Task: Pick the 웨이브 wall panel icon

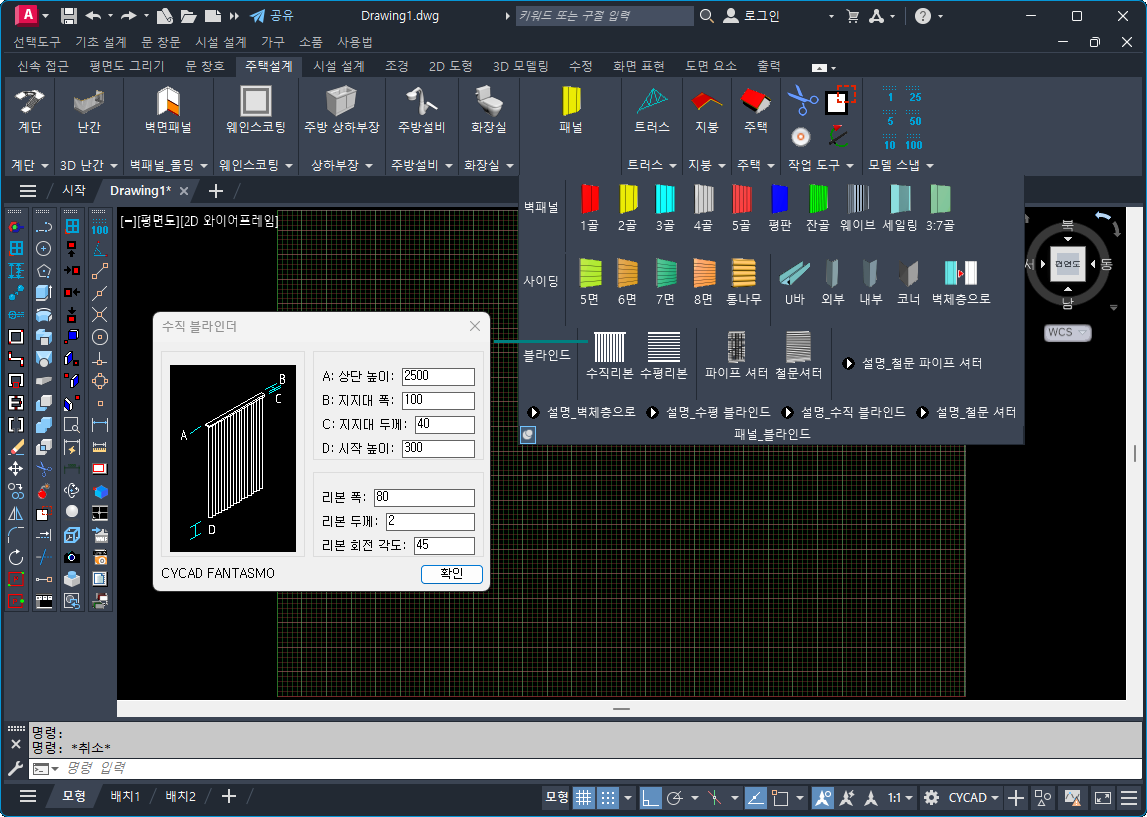Action: [x=857, y=200]
